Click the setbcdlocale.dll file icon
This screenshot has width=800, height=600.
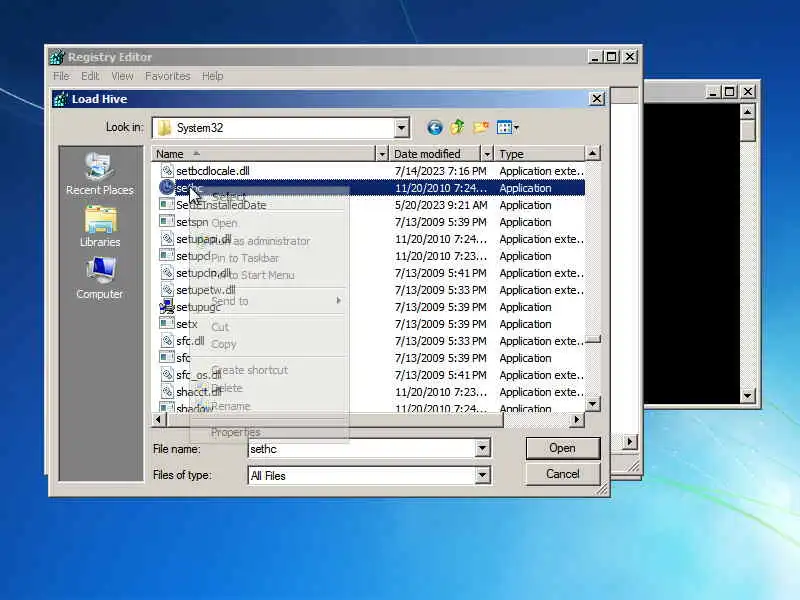pyautogui.click(x=166, y=170)
